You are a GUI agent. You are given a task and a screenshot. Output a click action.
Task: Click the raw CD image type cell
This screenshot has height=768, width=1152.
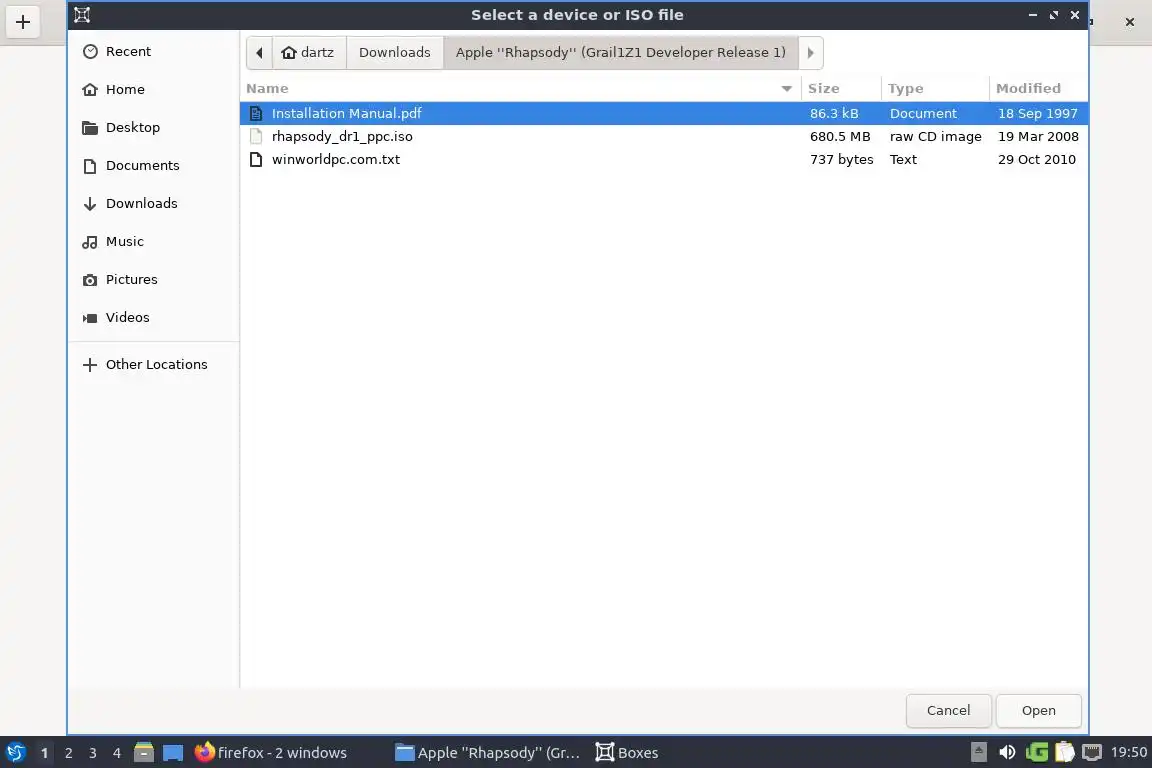(935, 137)
